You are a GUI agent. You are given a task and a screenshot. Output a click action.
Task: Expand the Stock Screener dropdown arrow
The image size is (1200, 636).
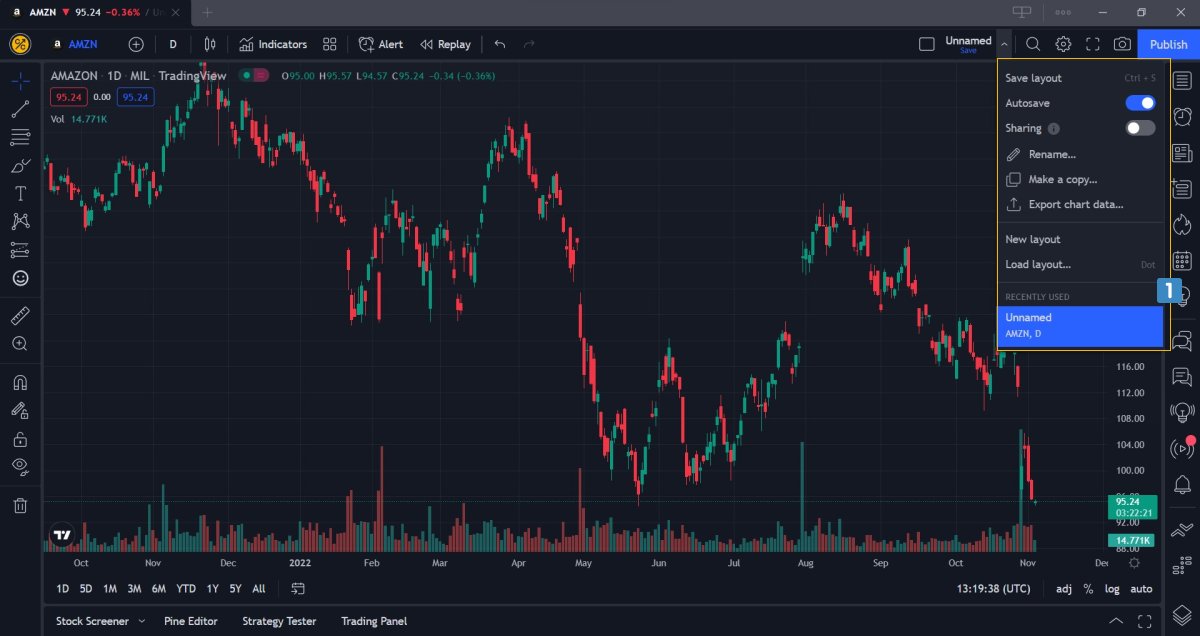point(141,621)
